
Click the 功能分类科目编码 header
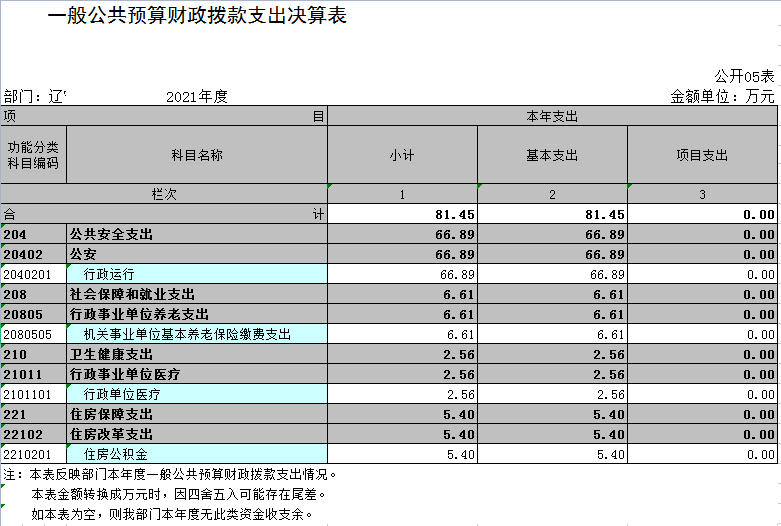tap(33, 155)
